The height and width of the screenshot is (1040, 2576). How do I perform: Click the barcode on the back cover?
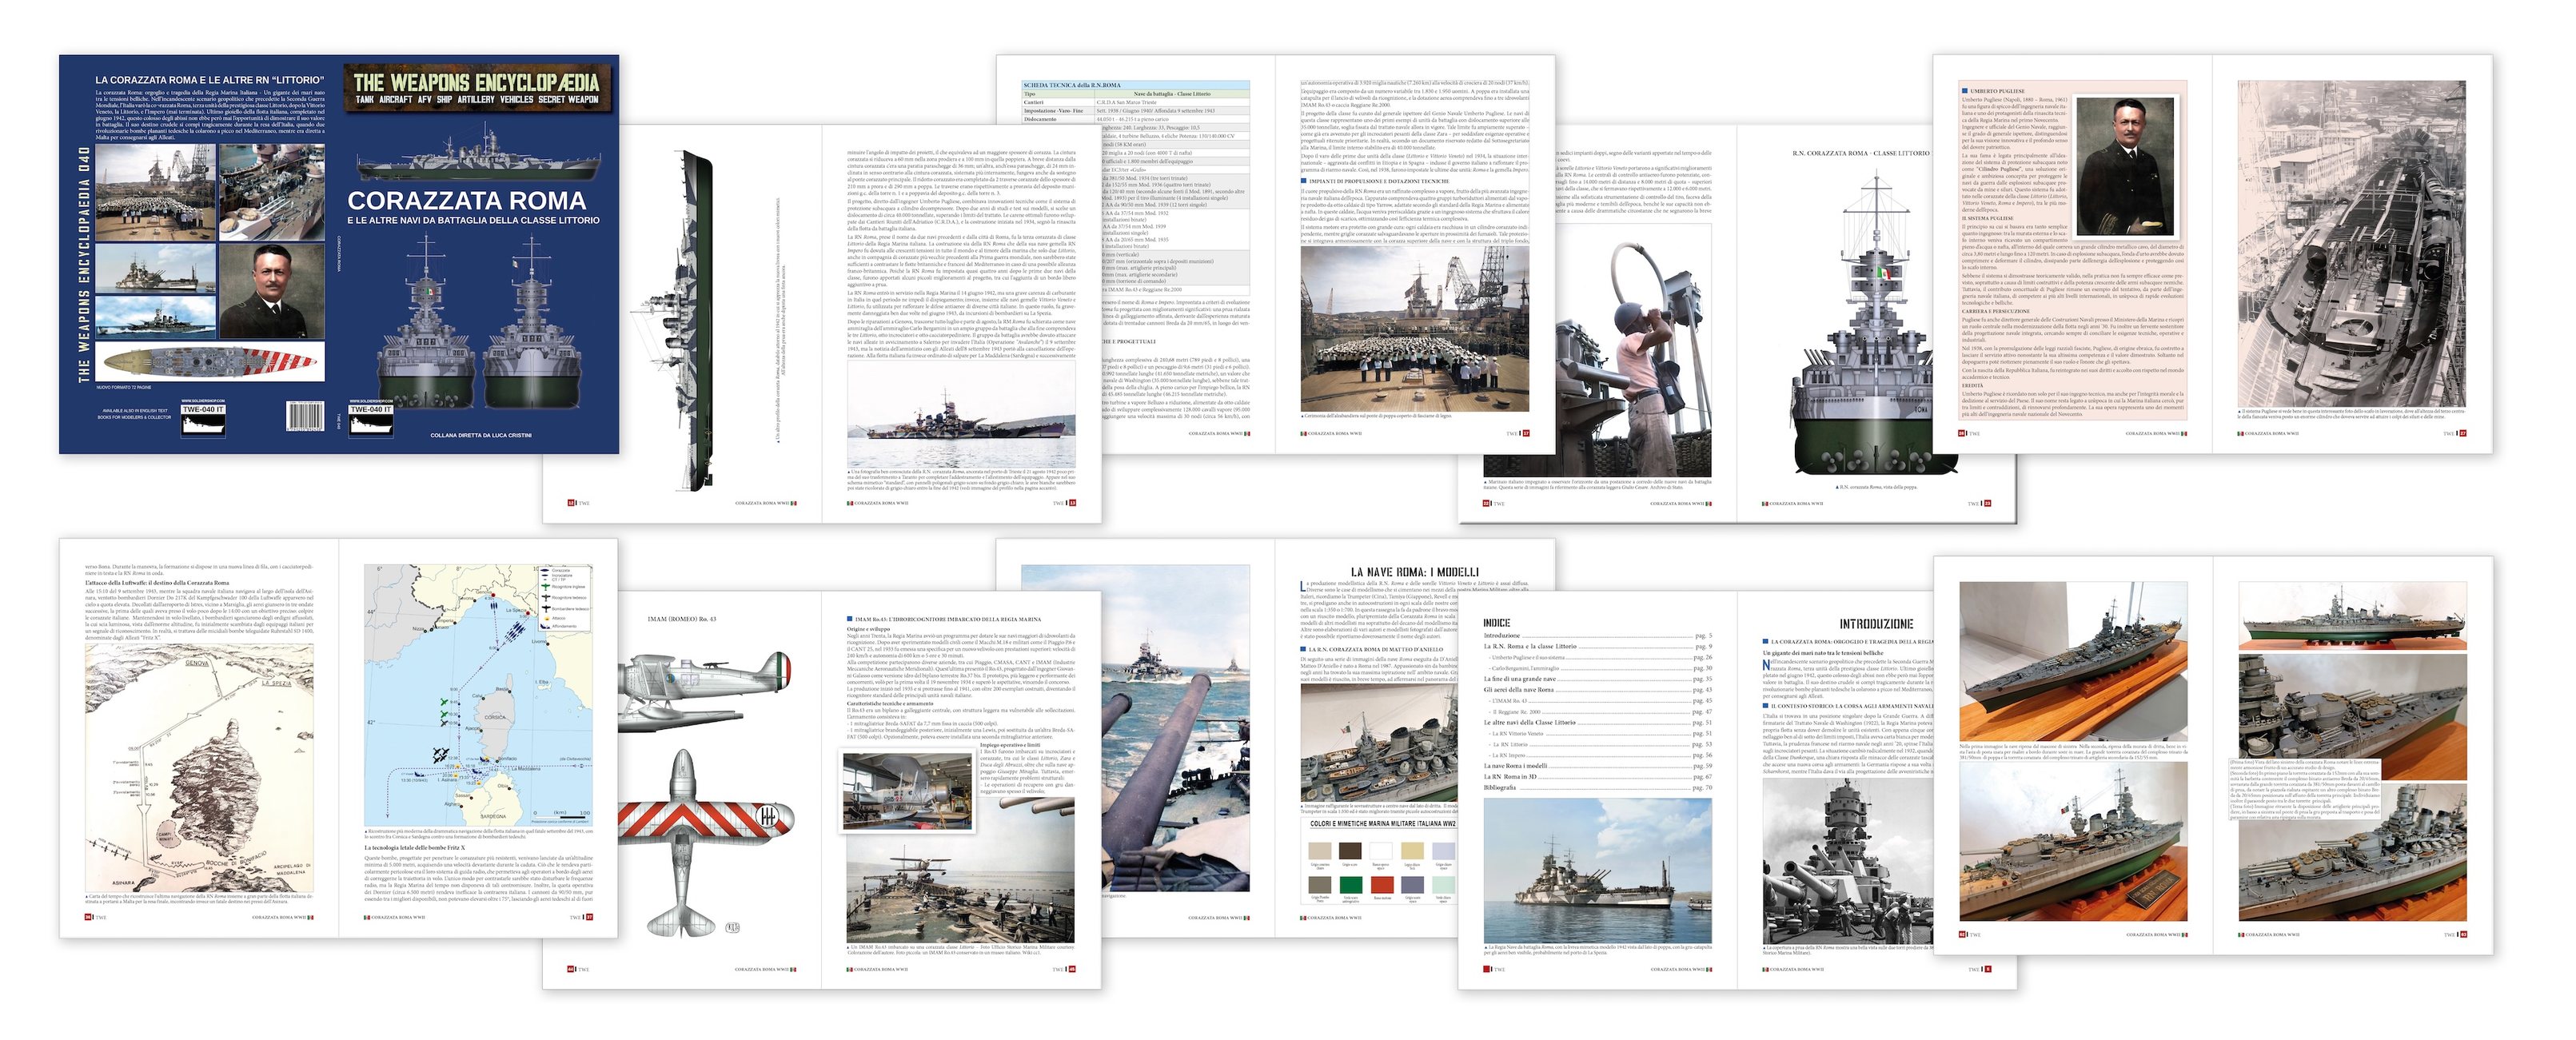click(305, 416)
